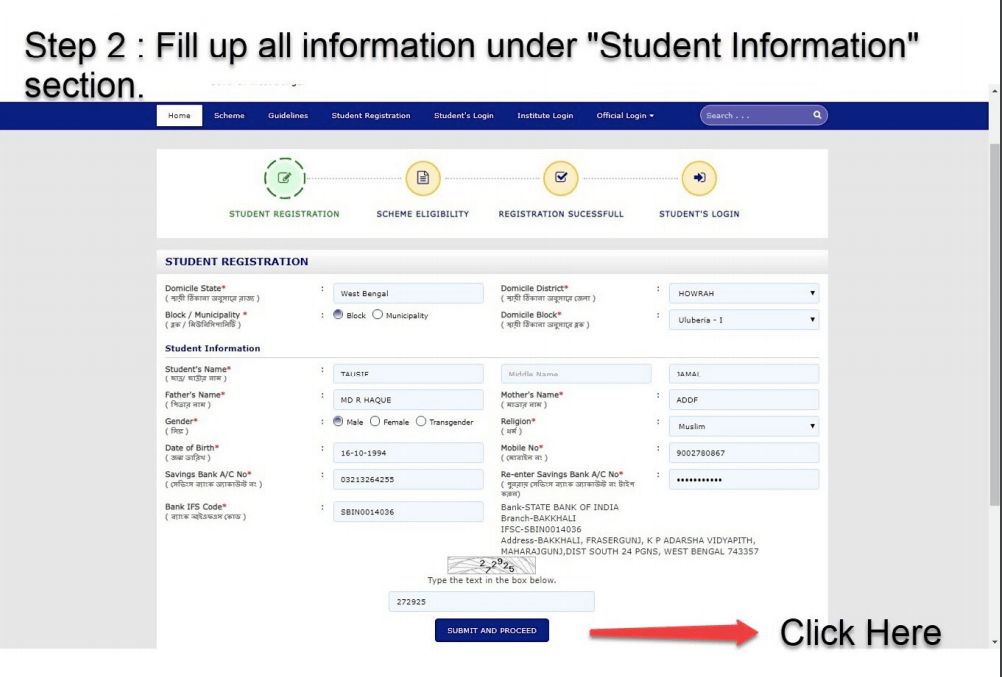Screen dimensions: 1002x677
Task: Click the Mother's Name field
Action: coord(744,400)
